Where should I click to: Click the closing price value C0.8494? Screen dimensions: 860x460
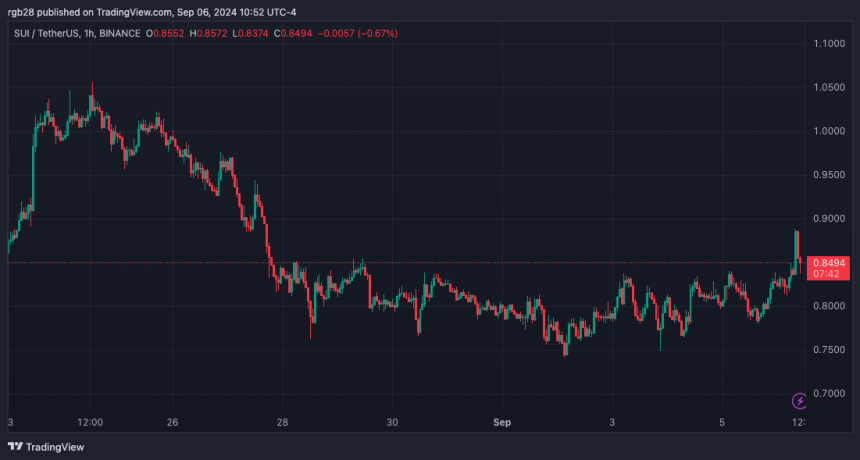click(x=297, y=33)
